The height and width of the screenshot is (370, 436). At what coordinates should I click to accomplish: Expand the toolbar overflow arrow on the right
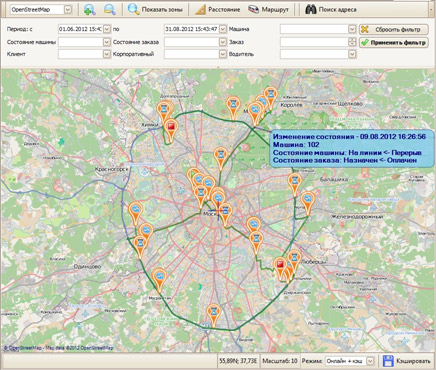click(432, 10)
